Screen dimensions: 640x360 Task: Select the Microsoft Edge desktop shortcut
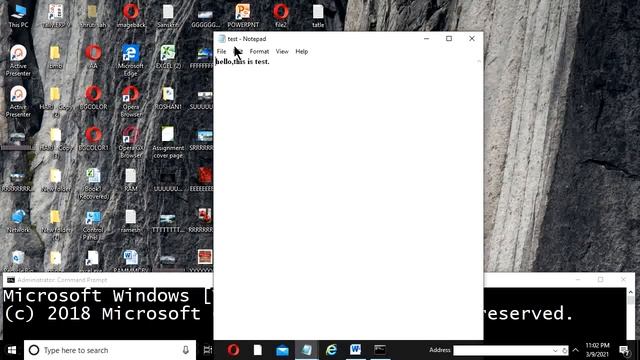coord(131,60)
